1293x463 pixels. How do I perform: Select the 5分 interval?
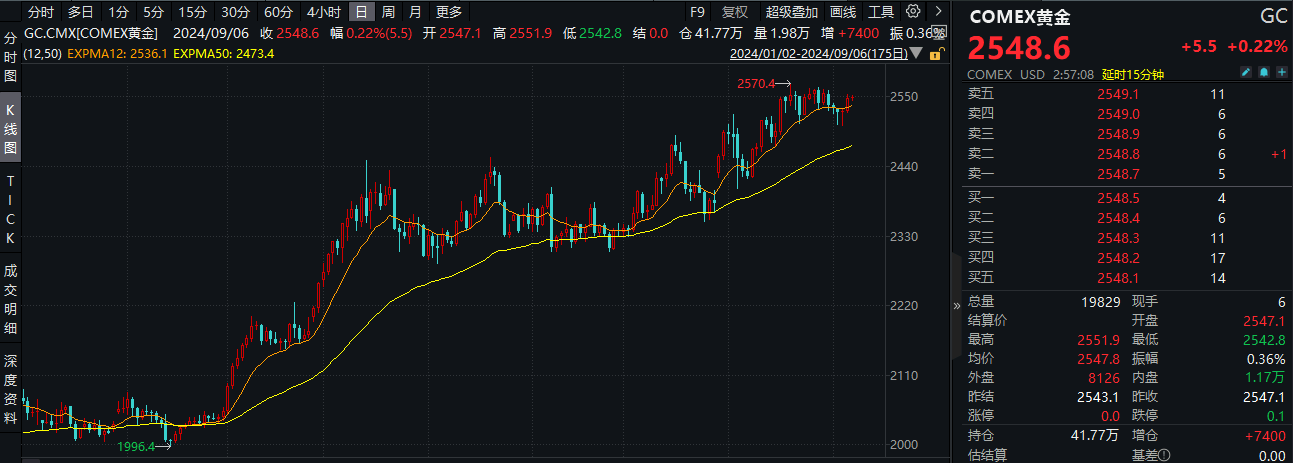[x=152, y=12]
